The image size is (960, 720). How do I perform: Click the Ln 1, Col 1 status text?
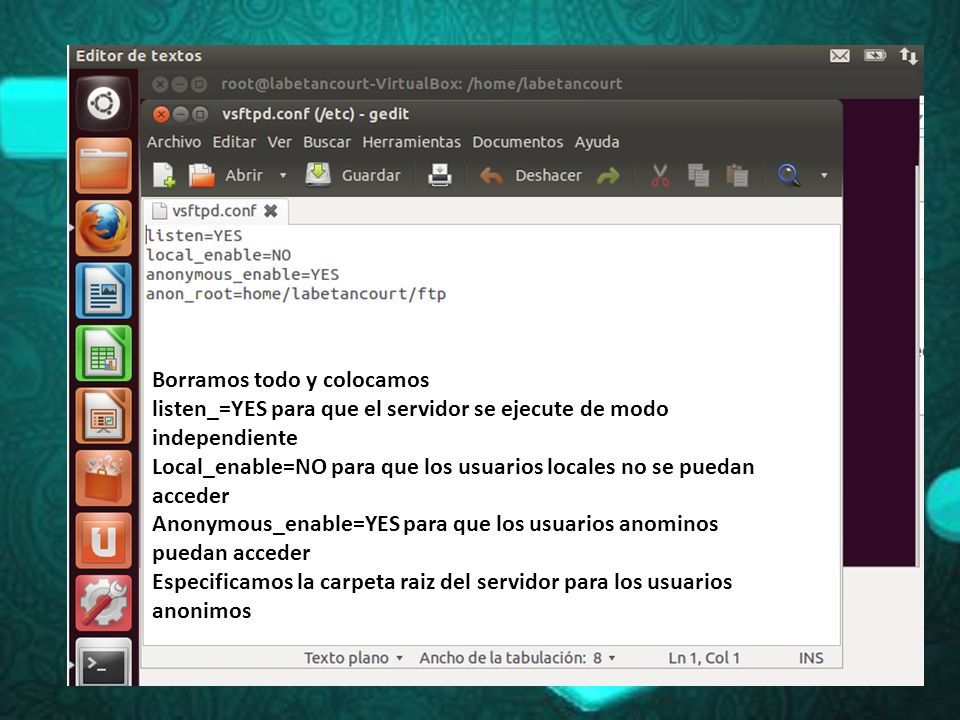click(704, 658)
